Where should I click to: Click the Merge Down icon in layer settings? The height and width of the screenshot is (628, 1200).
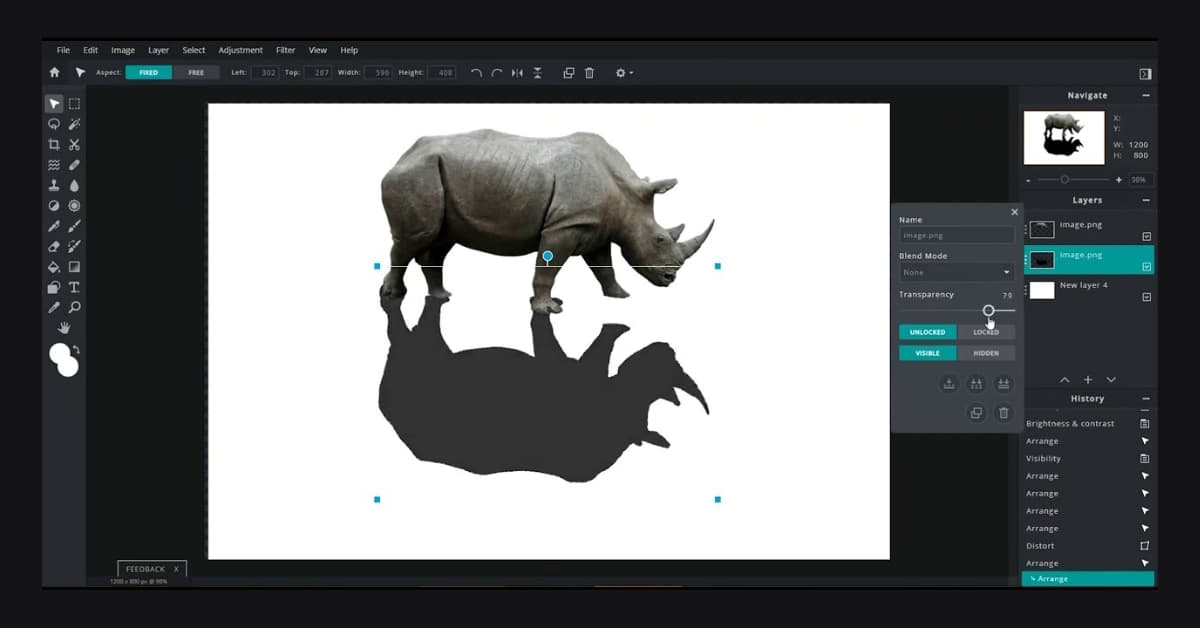pos(948,383)
